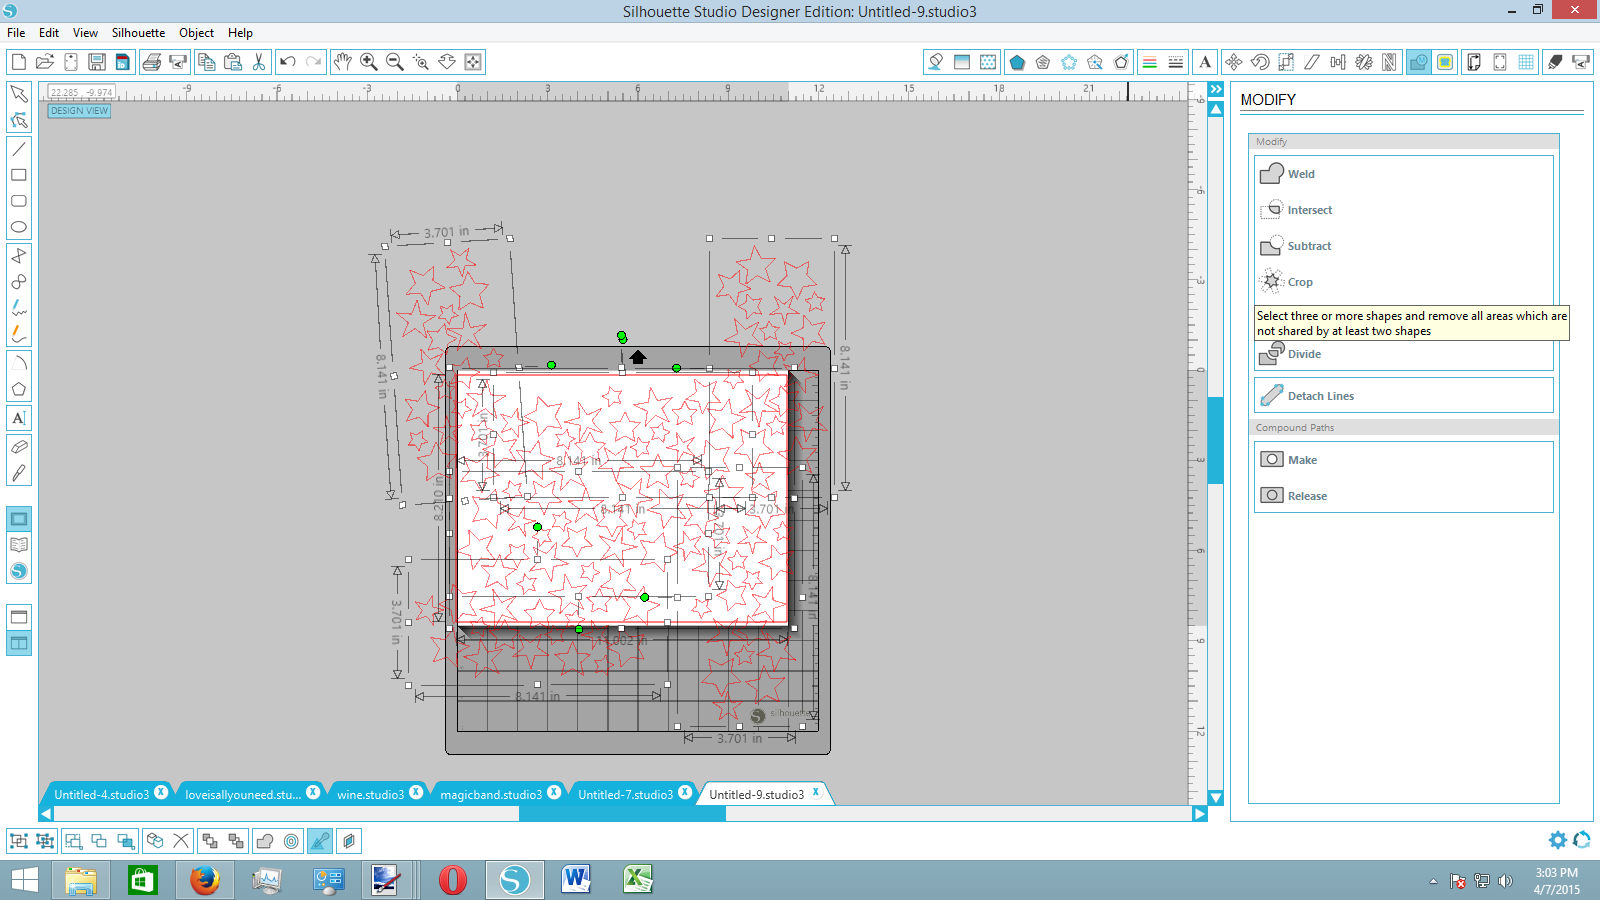Screen dimensions: 1600x900
Task: Click the Cut scissors icon
Action: tap(259, 62)
